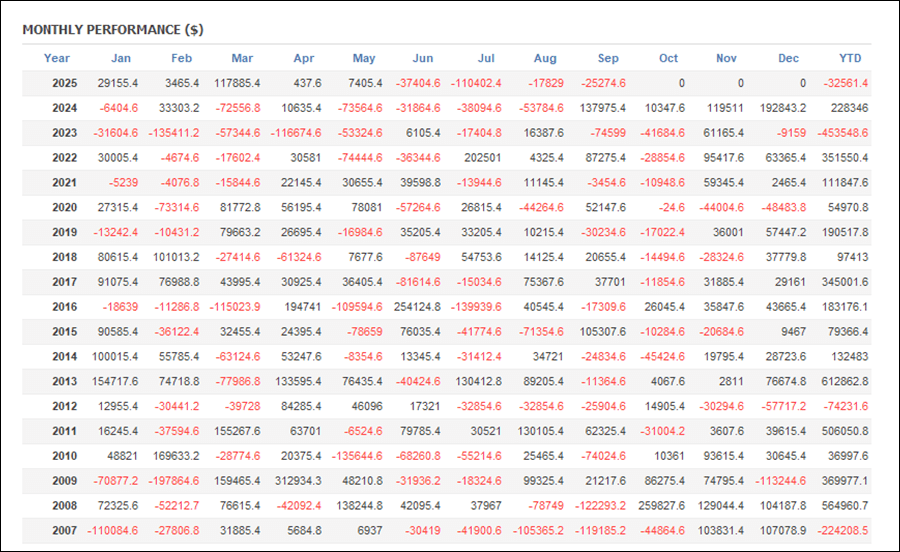Select the 2007 year row label
This screenshot has width=900, height=552.
pyautogui.click(x=64, y=531)
